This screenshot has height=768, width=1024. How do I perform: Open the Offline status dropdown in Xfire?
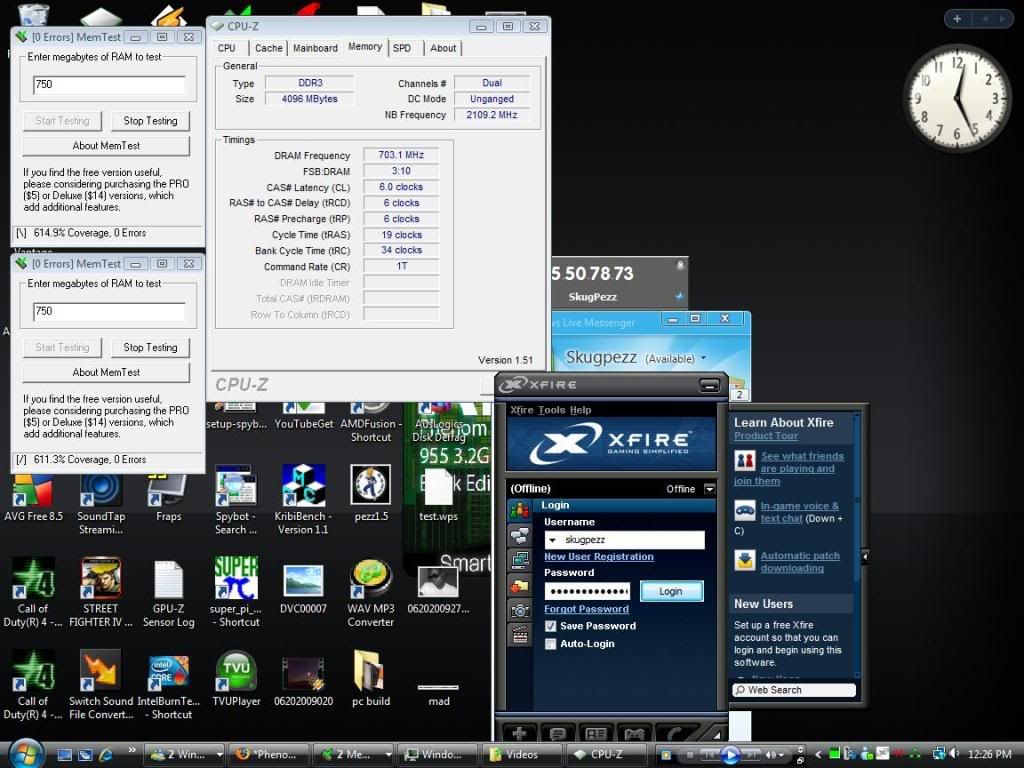[x=709, y=488]
